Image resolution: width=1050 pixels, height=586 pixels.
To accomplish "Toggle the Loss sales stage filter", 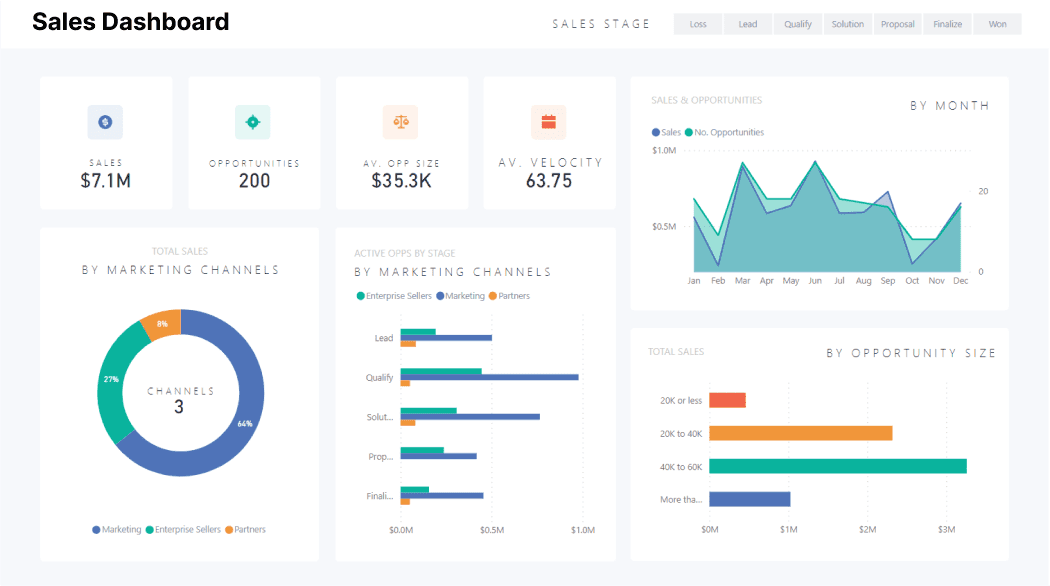I will 697,23.
